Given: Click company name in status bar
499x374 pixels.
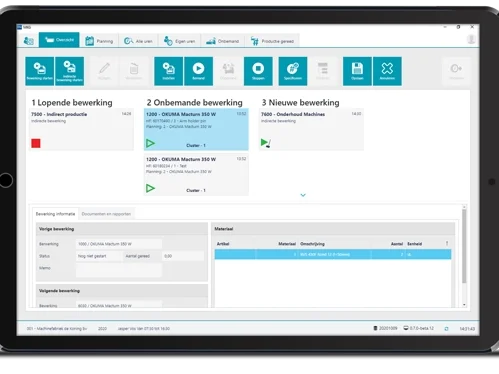Looking at the screenshot, I should (x=57, y=329).
